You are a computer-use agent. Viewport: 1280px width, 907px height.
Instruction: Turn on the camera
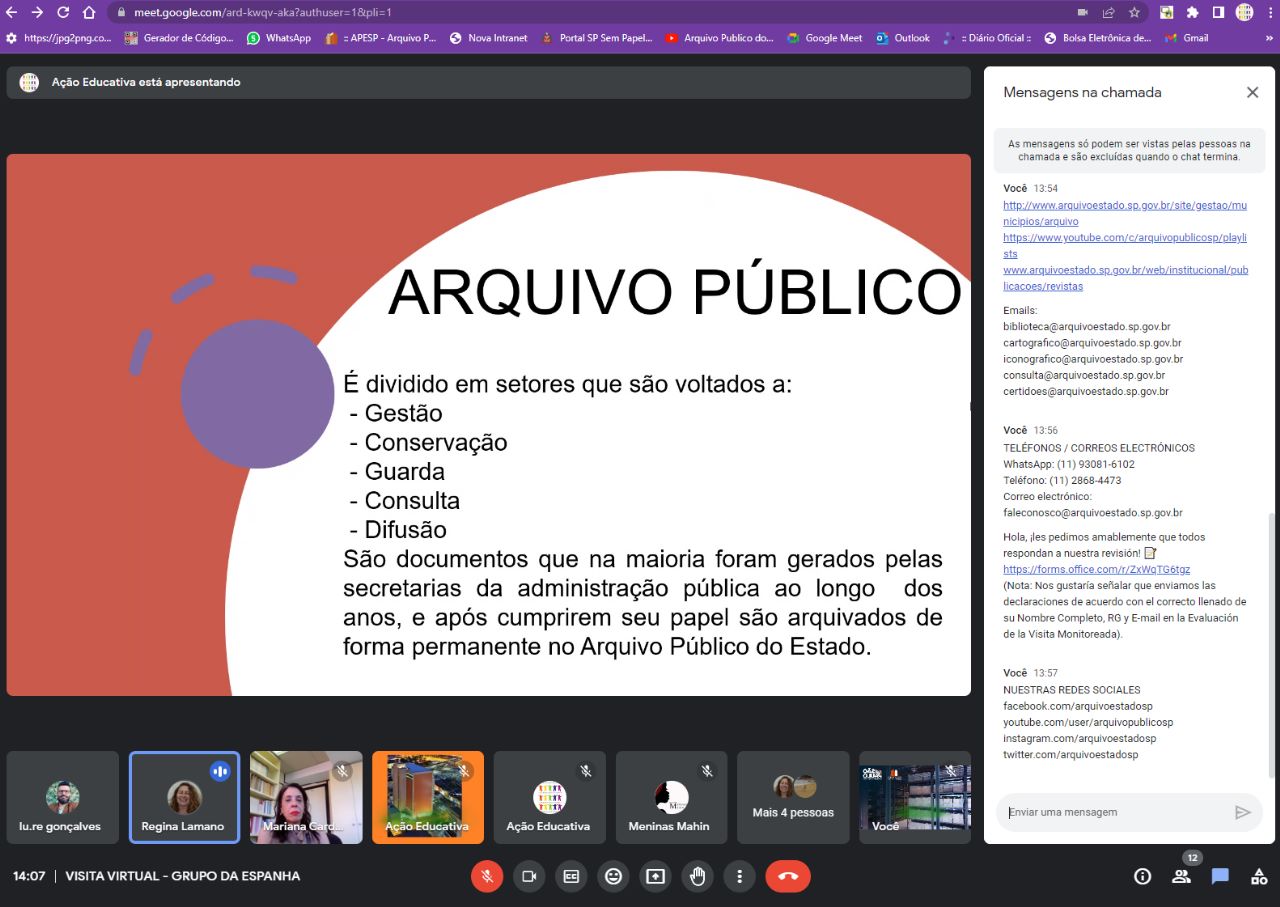pos(529,876)
